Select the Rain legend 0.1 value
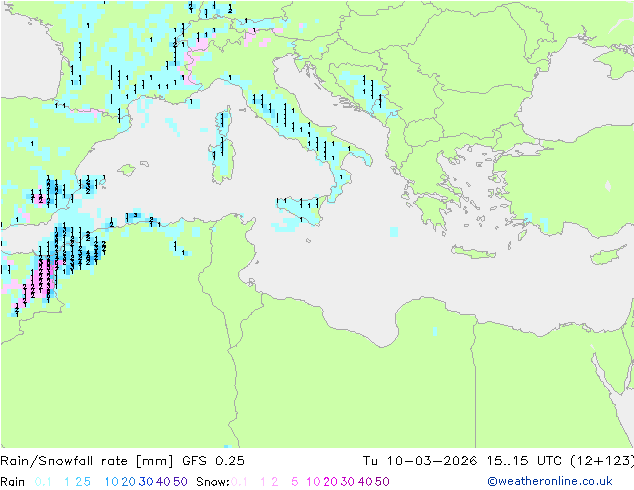 click(43, 482)
